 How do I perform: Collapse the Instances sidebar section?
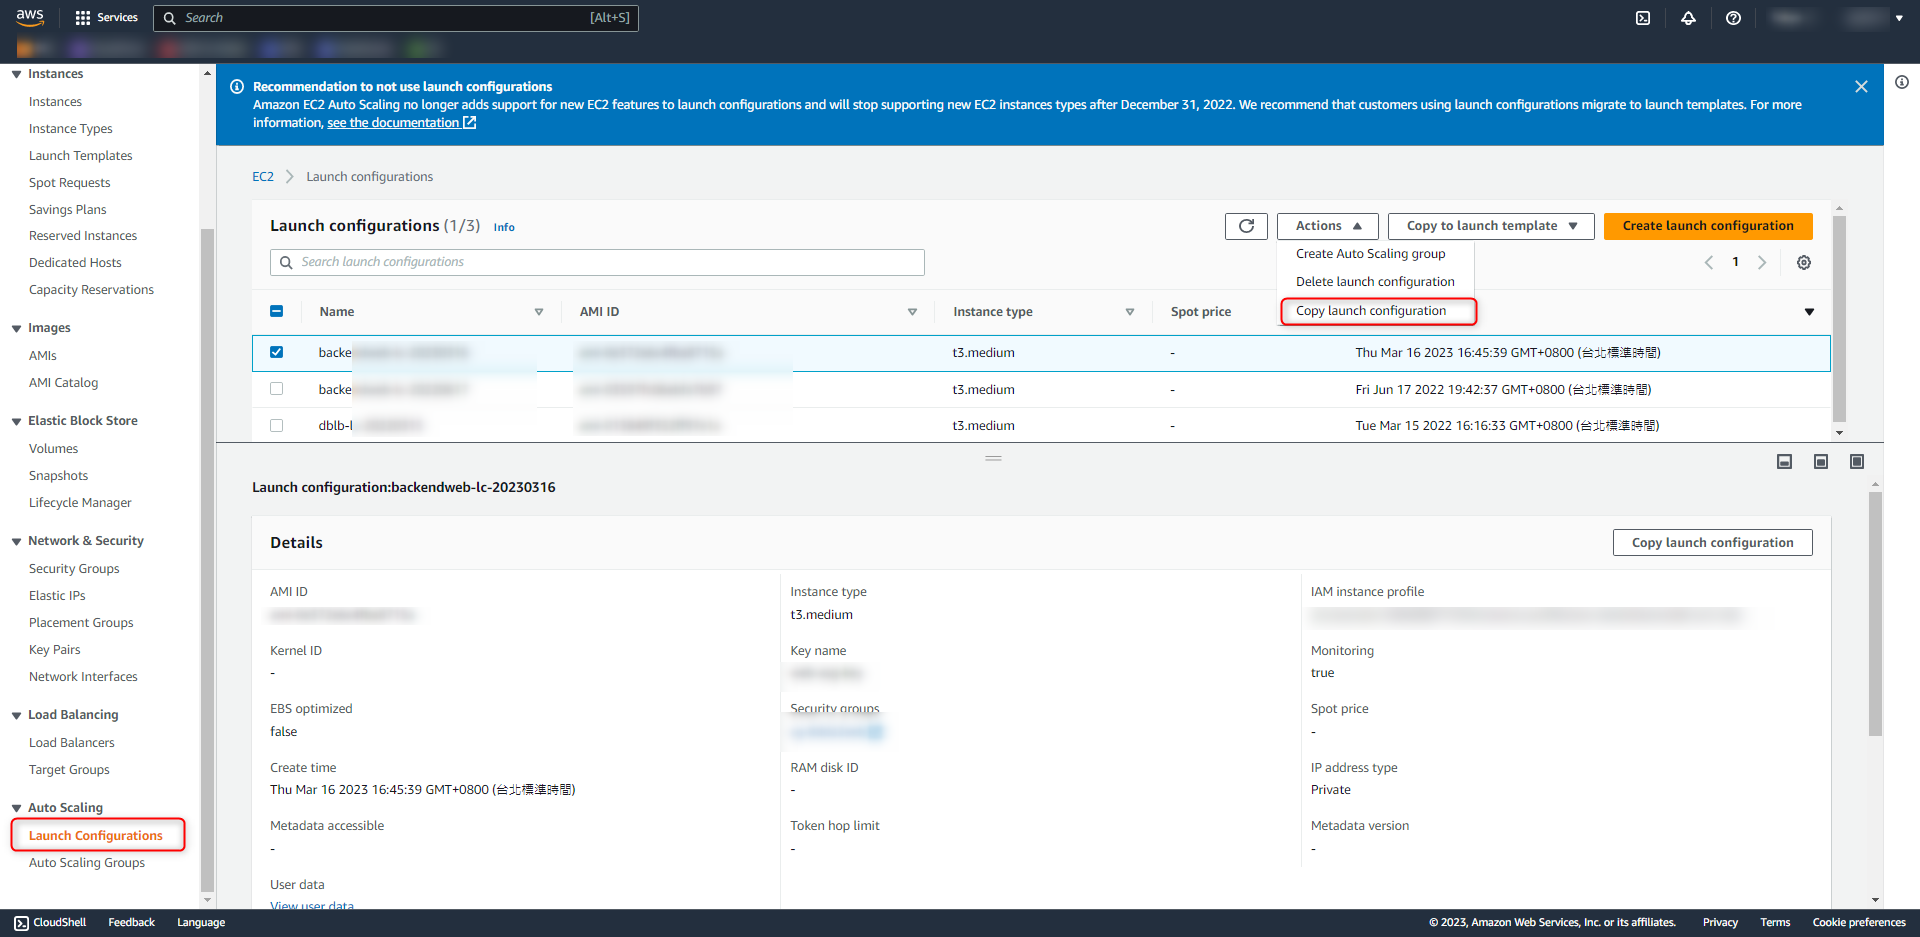click(x=16, y=74)
